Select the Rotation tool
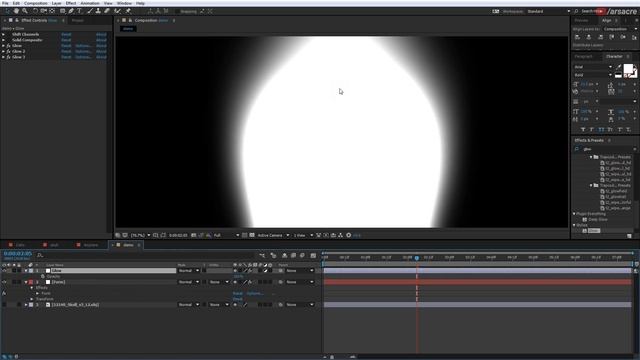Image resolution: width=640 pixels, height=360 pixels. pos(35,11)
